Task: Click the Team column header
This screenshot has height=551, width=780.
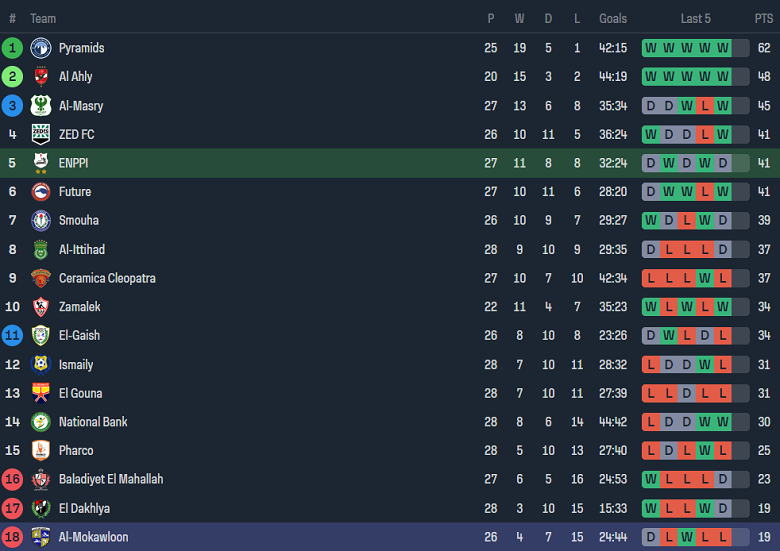Action: click(x=43, y=19)
